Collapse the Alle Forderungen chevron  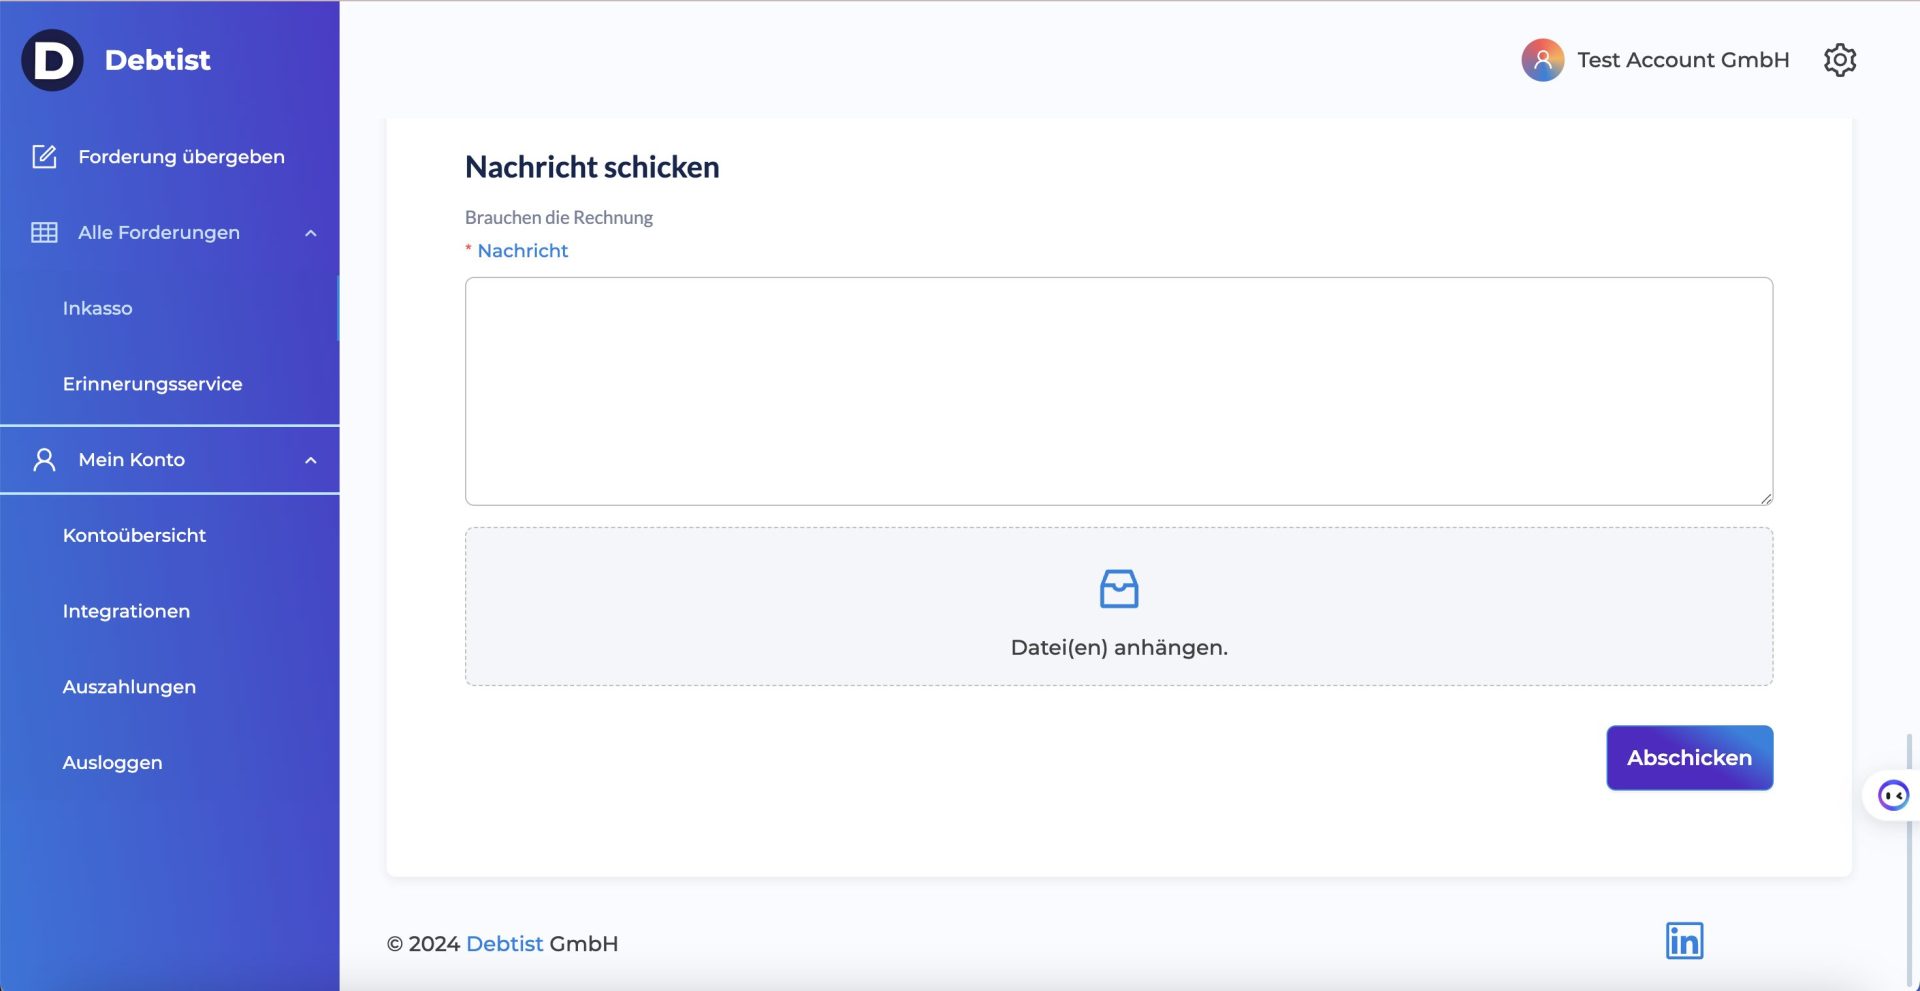[x=311, y=233]
